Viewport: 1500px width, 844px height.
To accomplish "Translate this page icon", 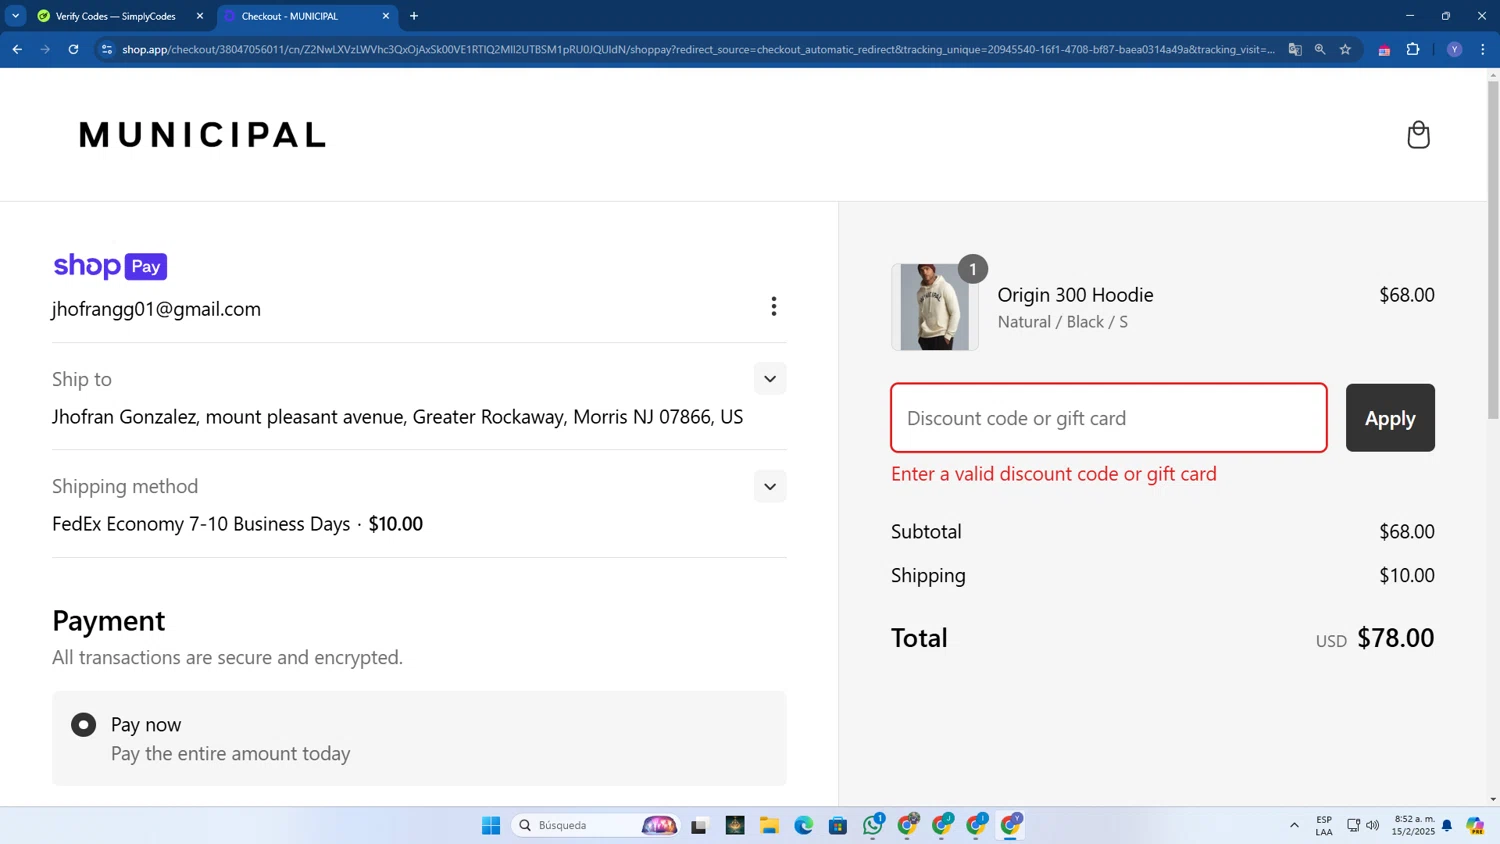I will coord(1295,49).
